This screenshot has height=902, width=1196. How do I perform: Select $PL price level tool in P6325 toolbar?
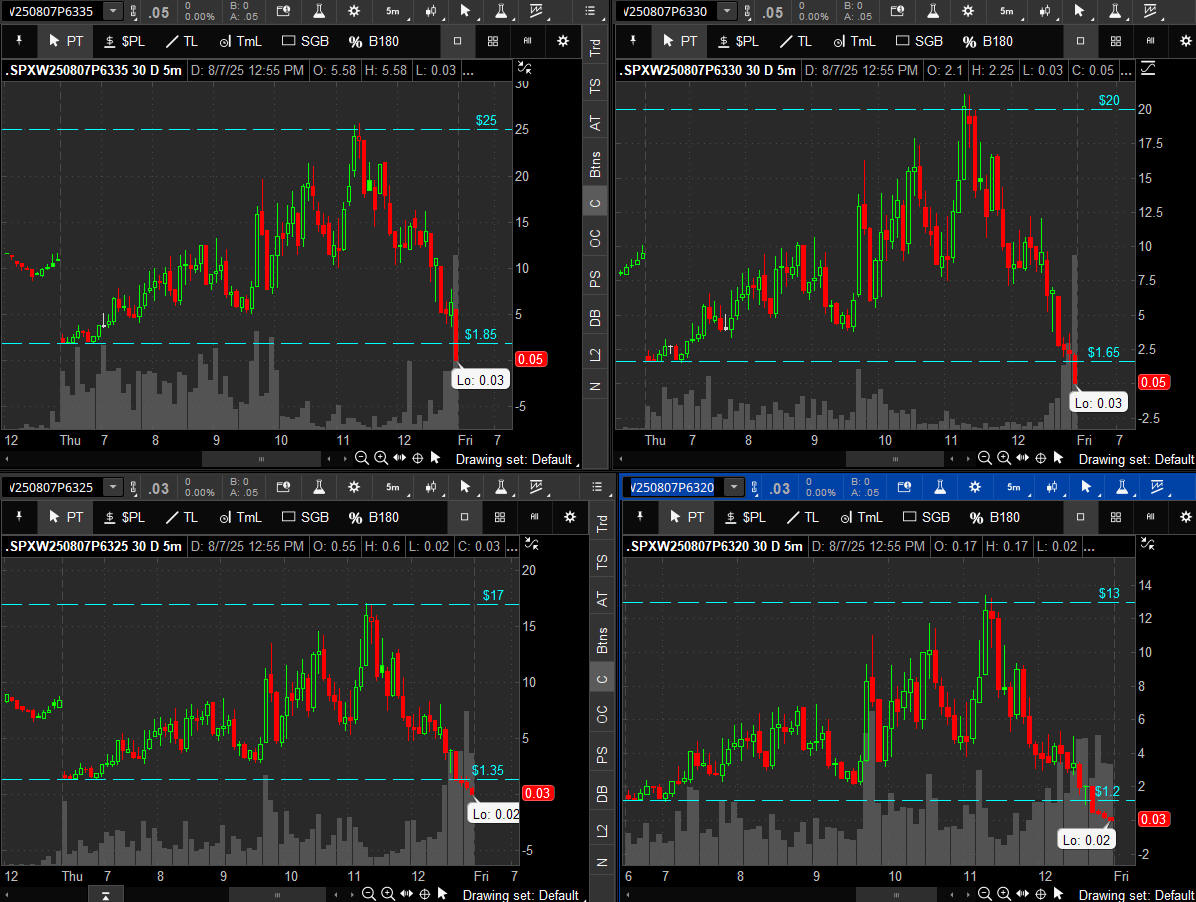pos(125,517)
